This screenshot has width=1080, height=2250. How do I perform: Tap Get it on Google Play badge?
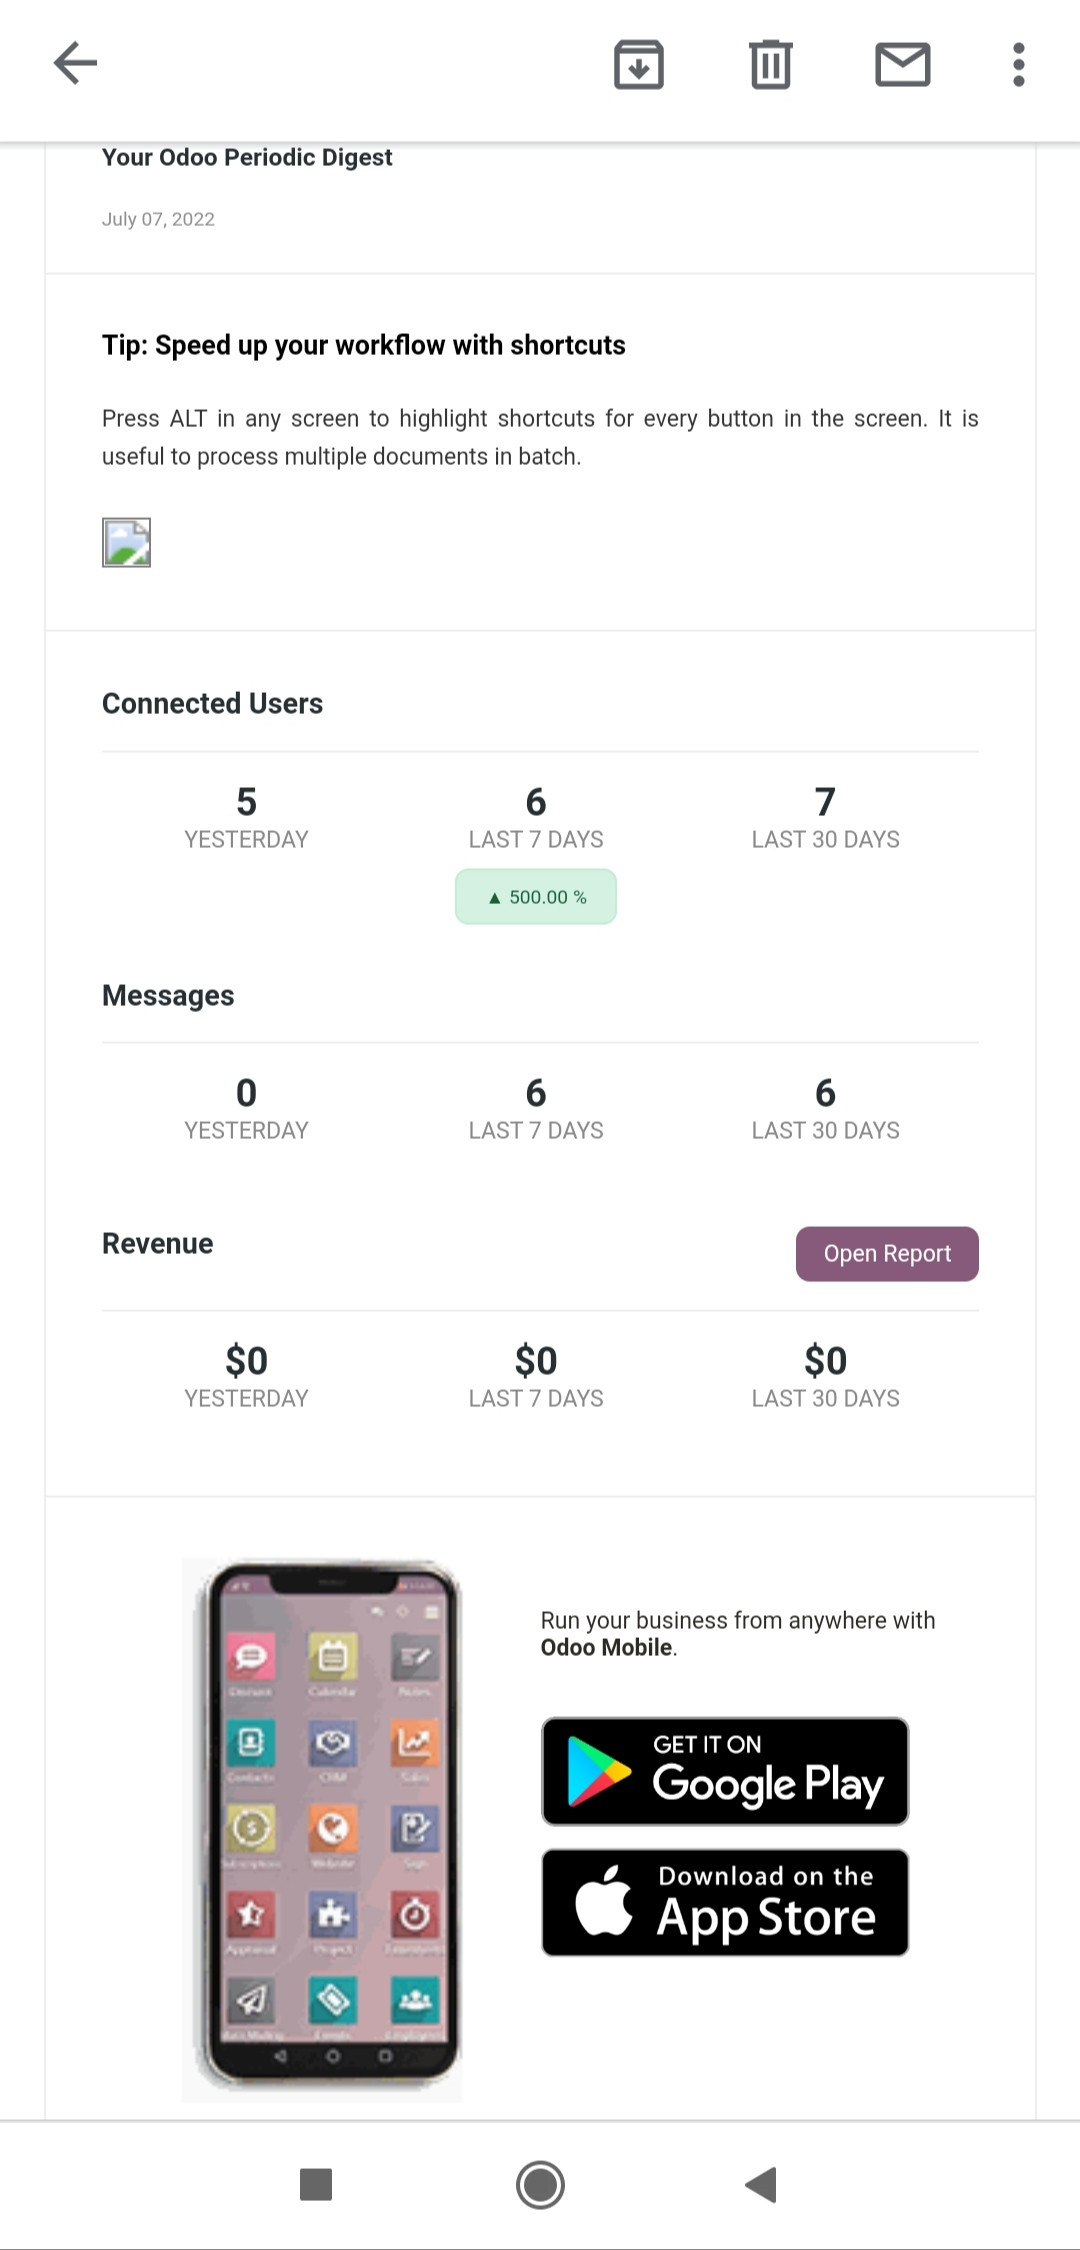[x=725, y=1771]
